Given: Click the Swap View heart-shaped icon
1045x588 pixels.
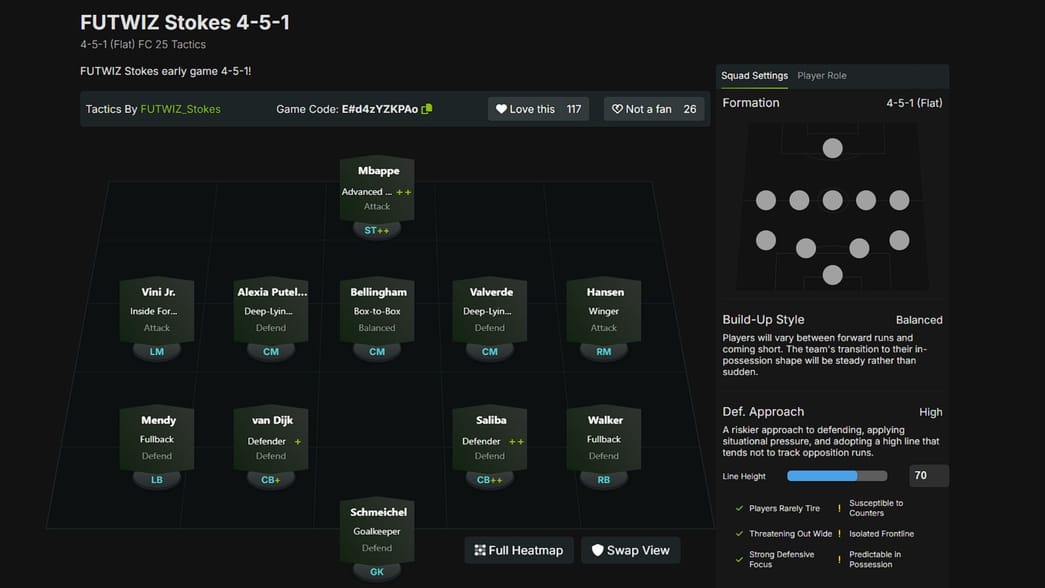Looking at the screenshot, I should click(600, 550).
